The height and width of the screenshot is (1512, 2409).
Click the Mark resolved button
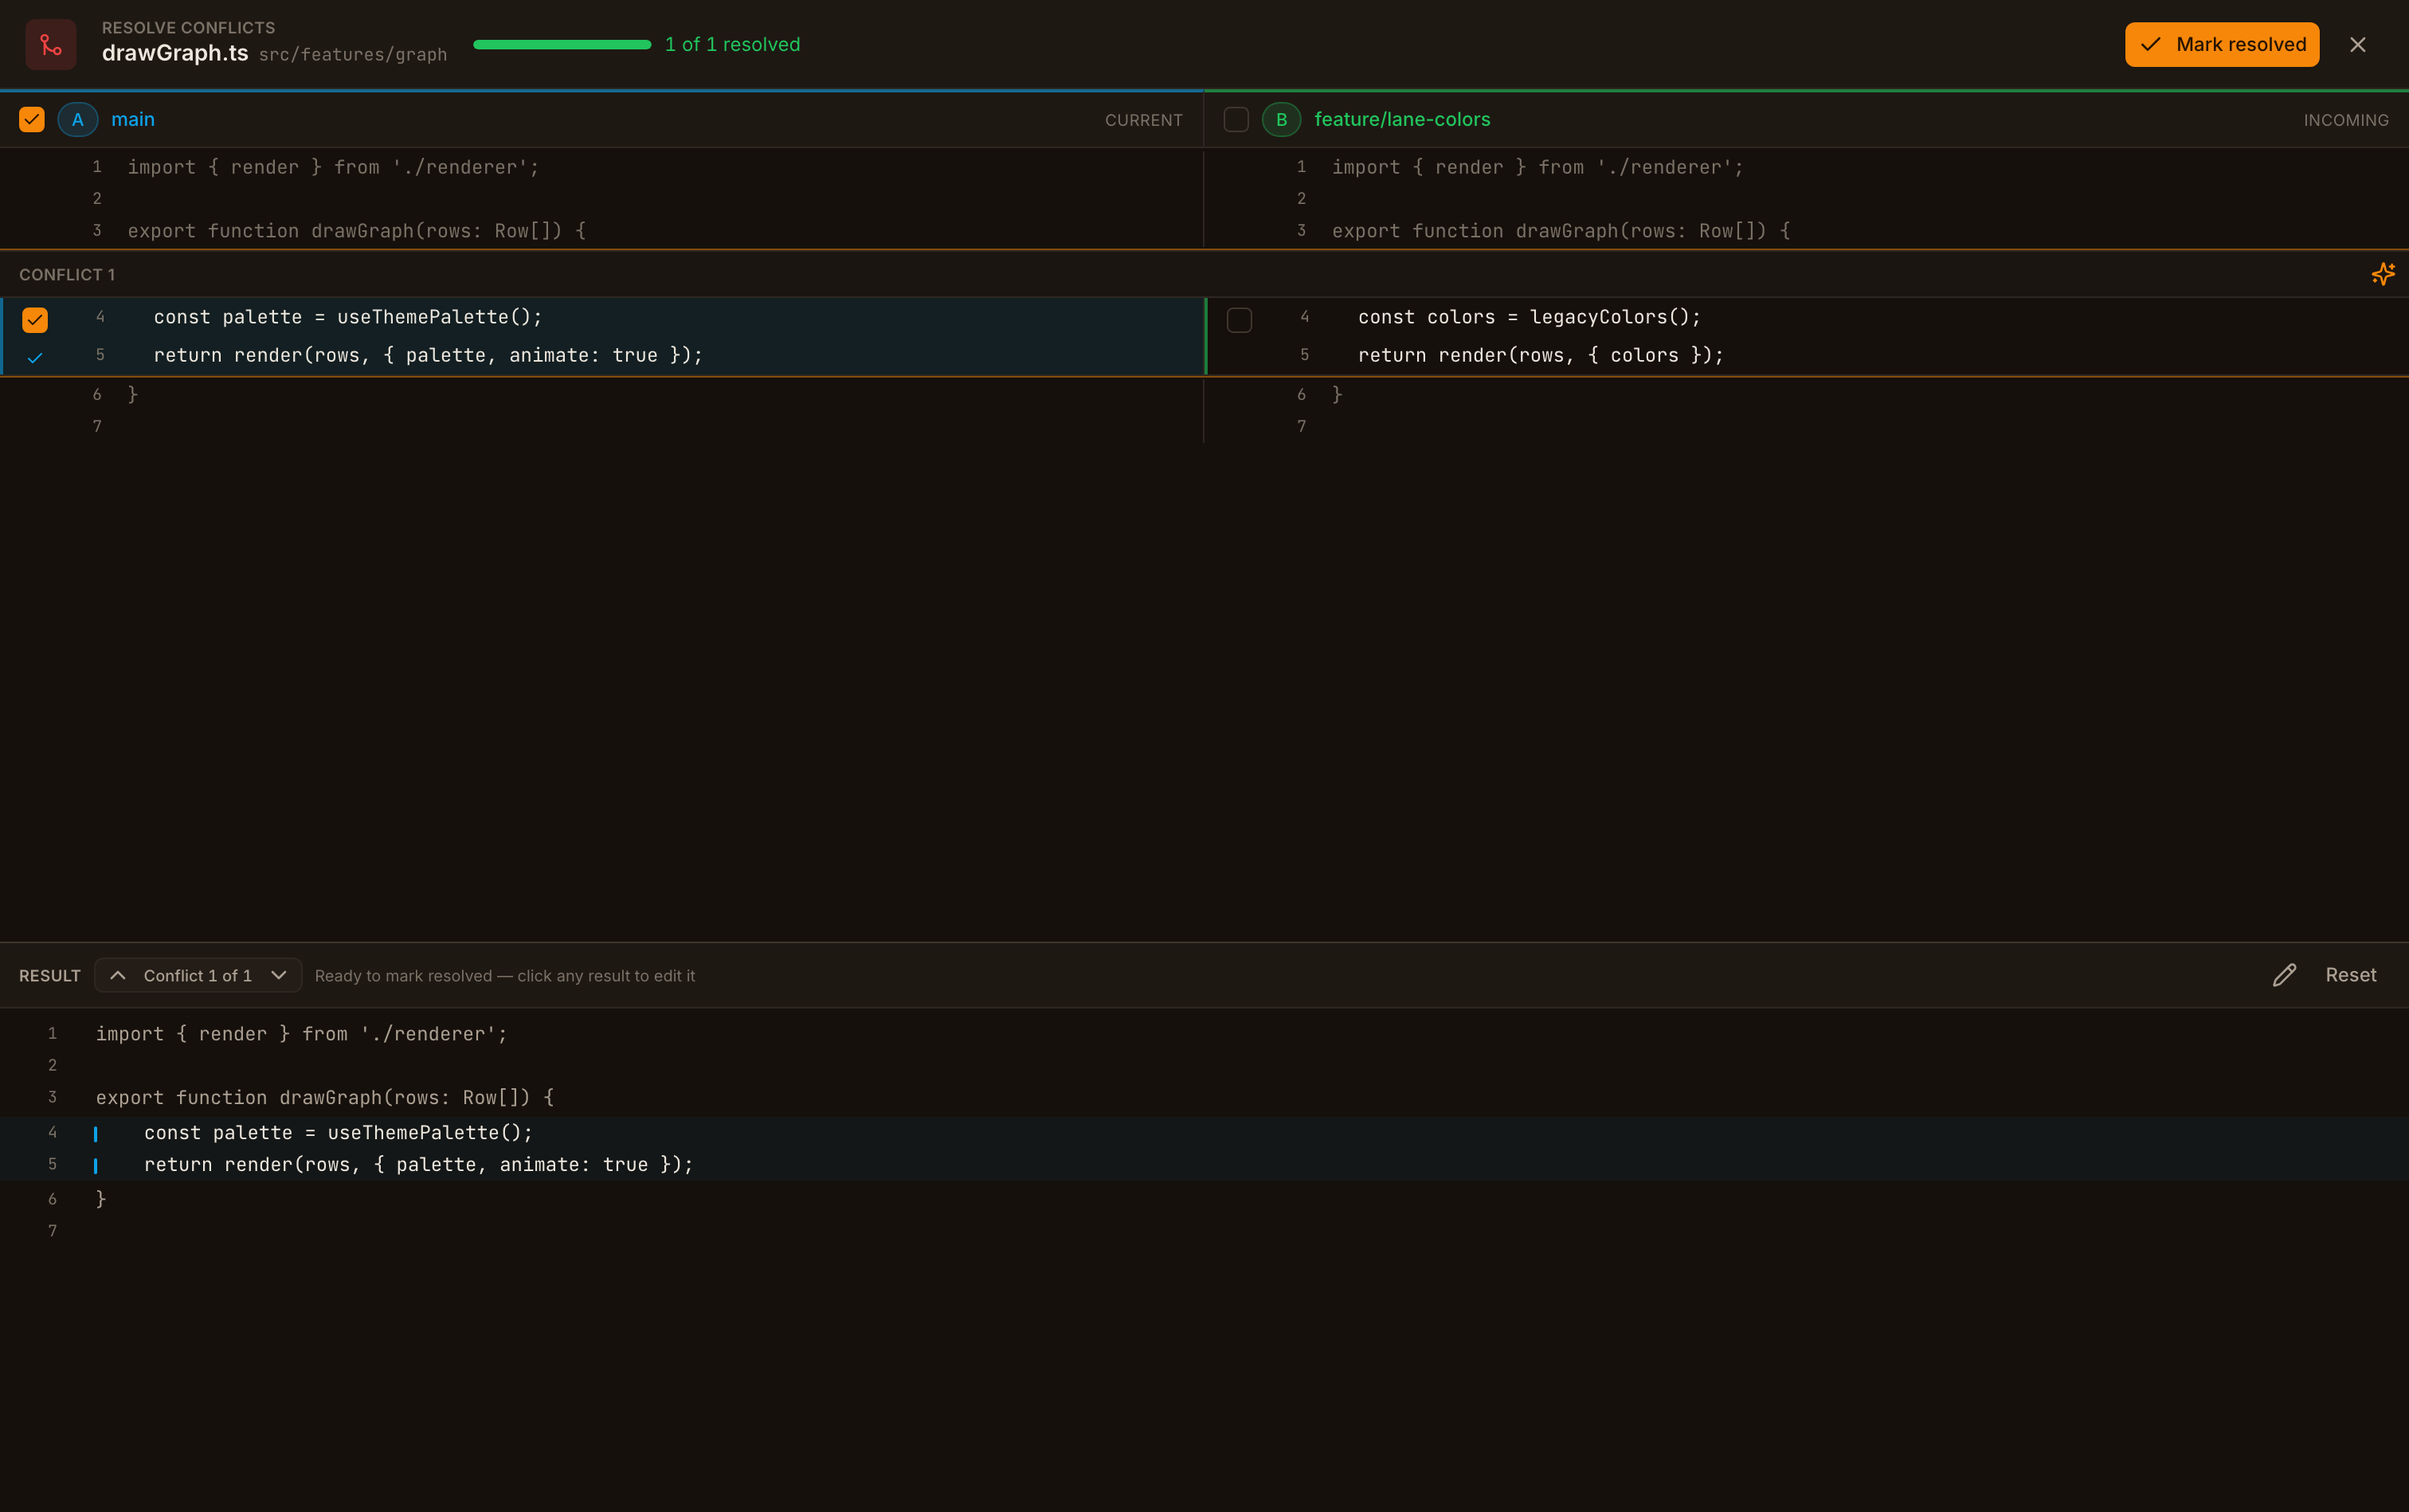(2221, 44)
